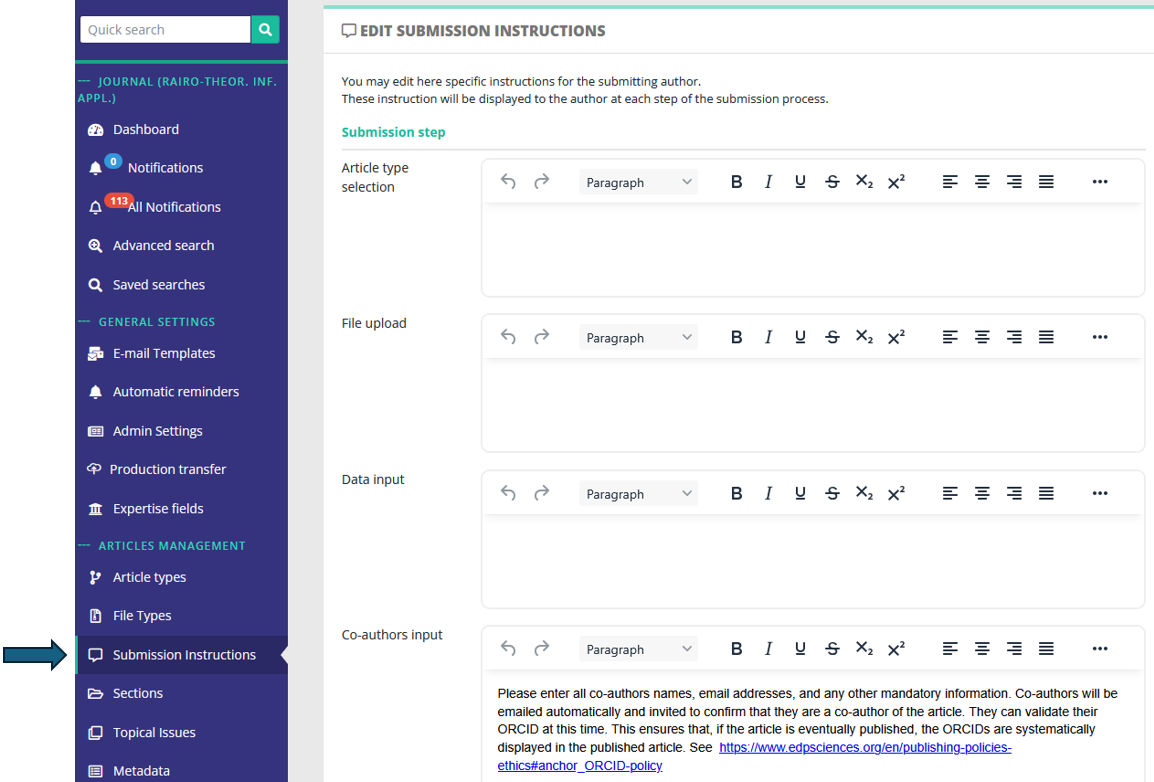The height and width of the screenshot is (782, 1154).
Task: Open Sections in the sidebar
Action: coord(138,693)
